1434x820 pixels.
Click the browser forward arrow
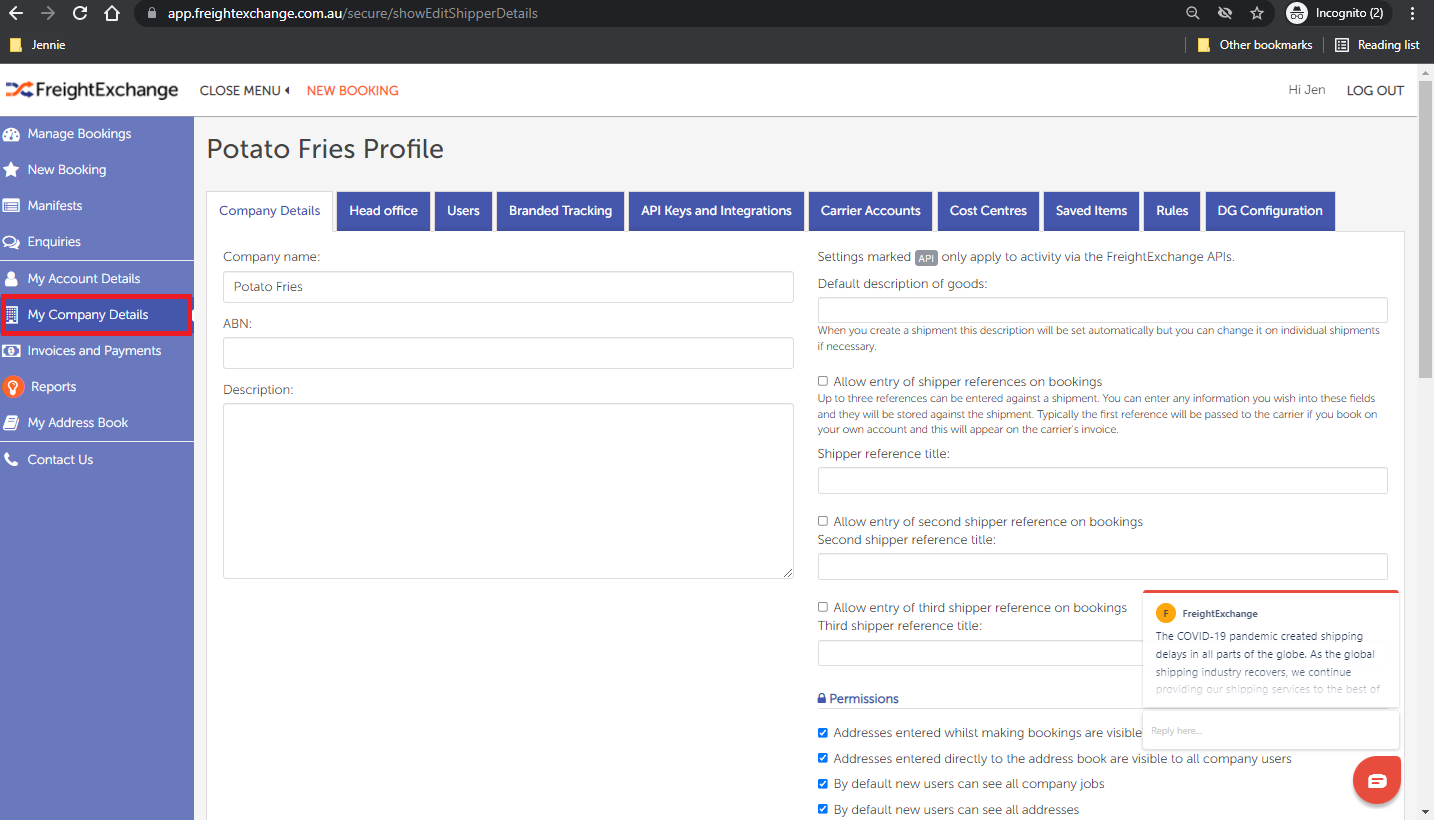[47, 13]
